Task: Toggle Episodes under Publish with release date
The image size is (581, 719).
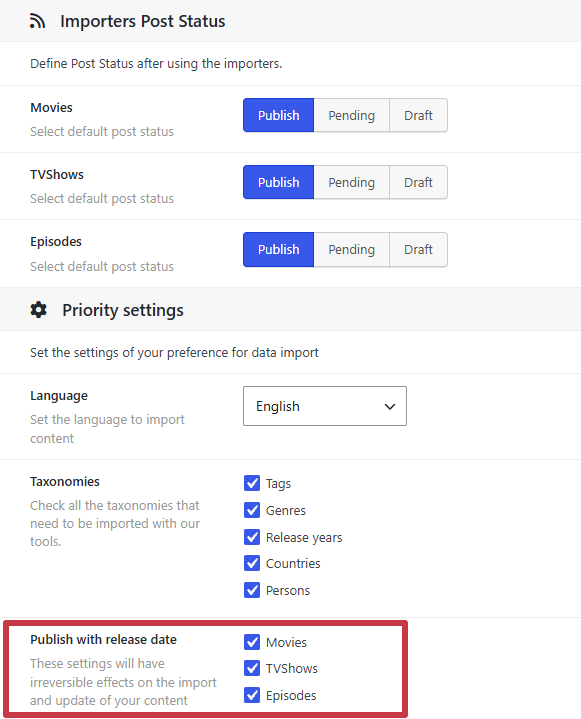Action: click(252, 695)
